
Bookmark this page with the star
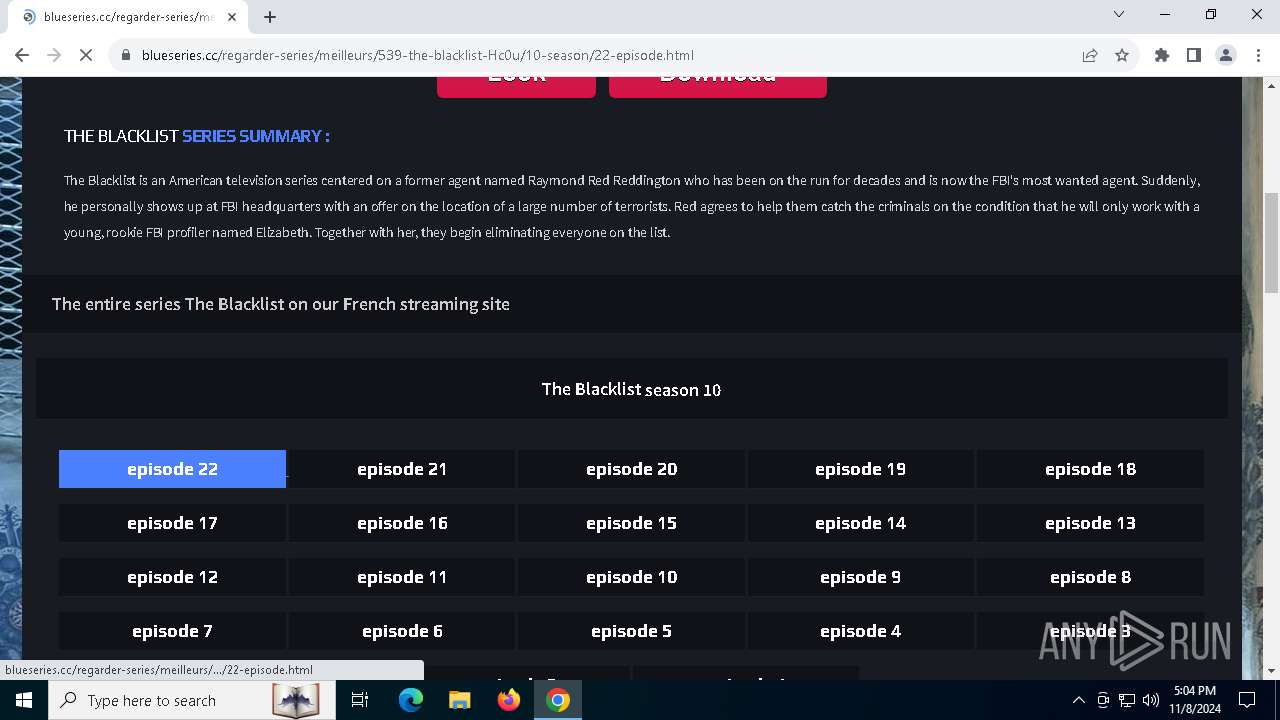[x=1122, y=55]
